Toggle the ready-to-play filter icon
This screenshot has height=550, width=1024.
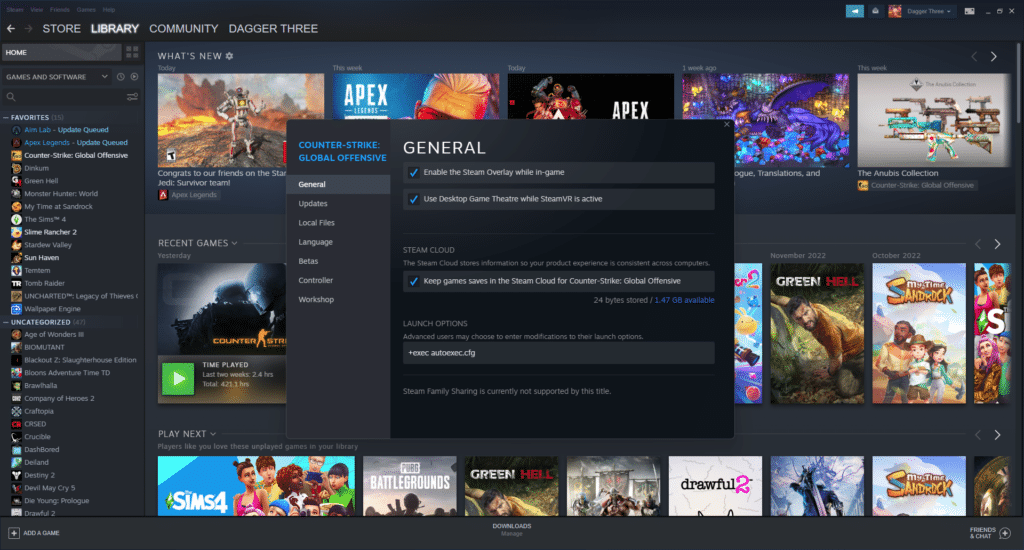click(134, 77)
